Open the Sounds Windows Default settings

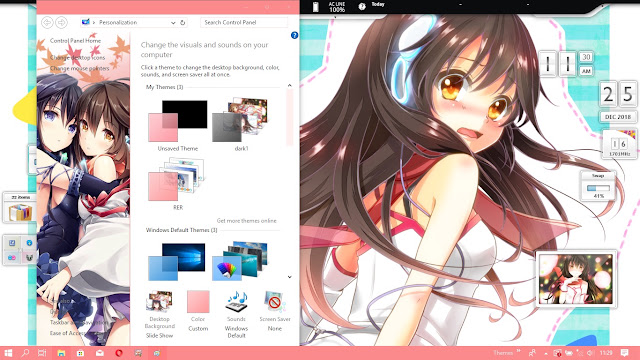[x=236, y=314]
